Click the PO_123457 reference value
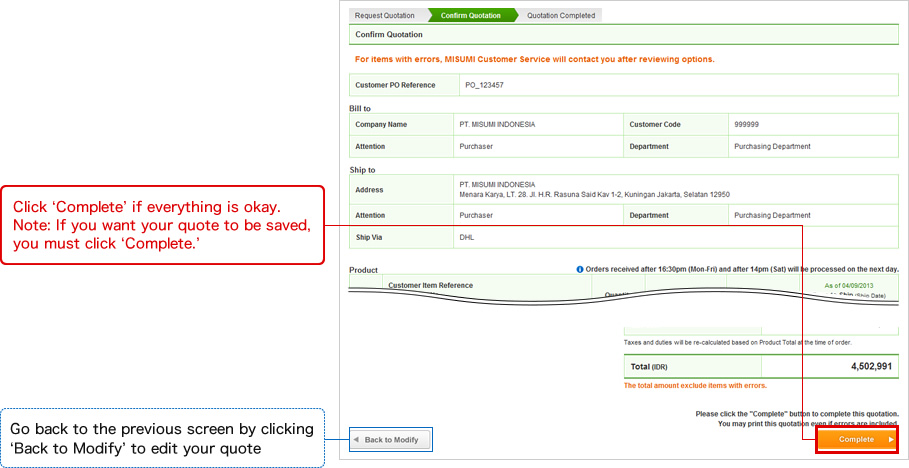This screenshot has height=468, width=909. [485, 85]
